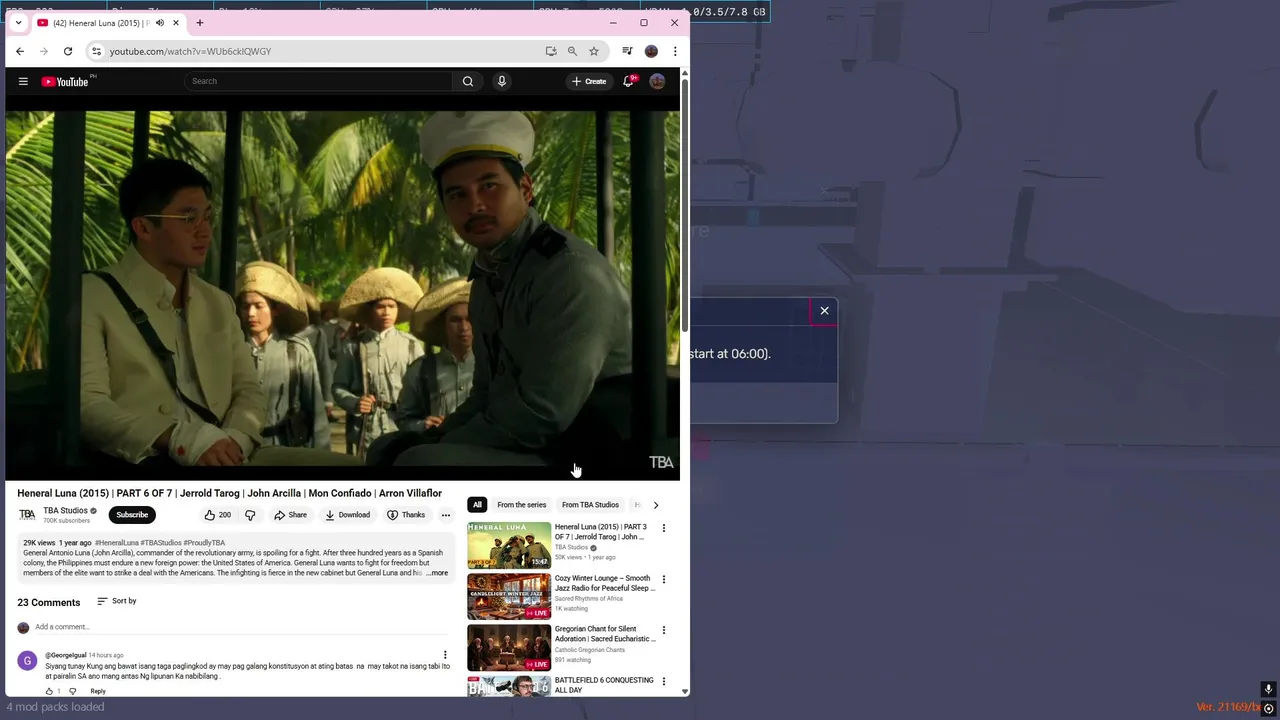Like the comment by @GeorgeIgual
This screenshot has width=1280, height=720.
pyautogui.click(x=49, y=691)
